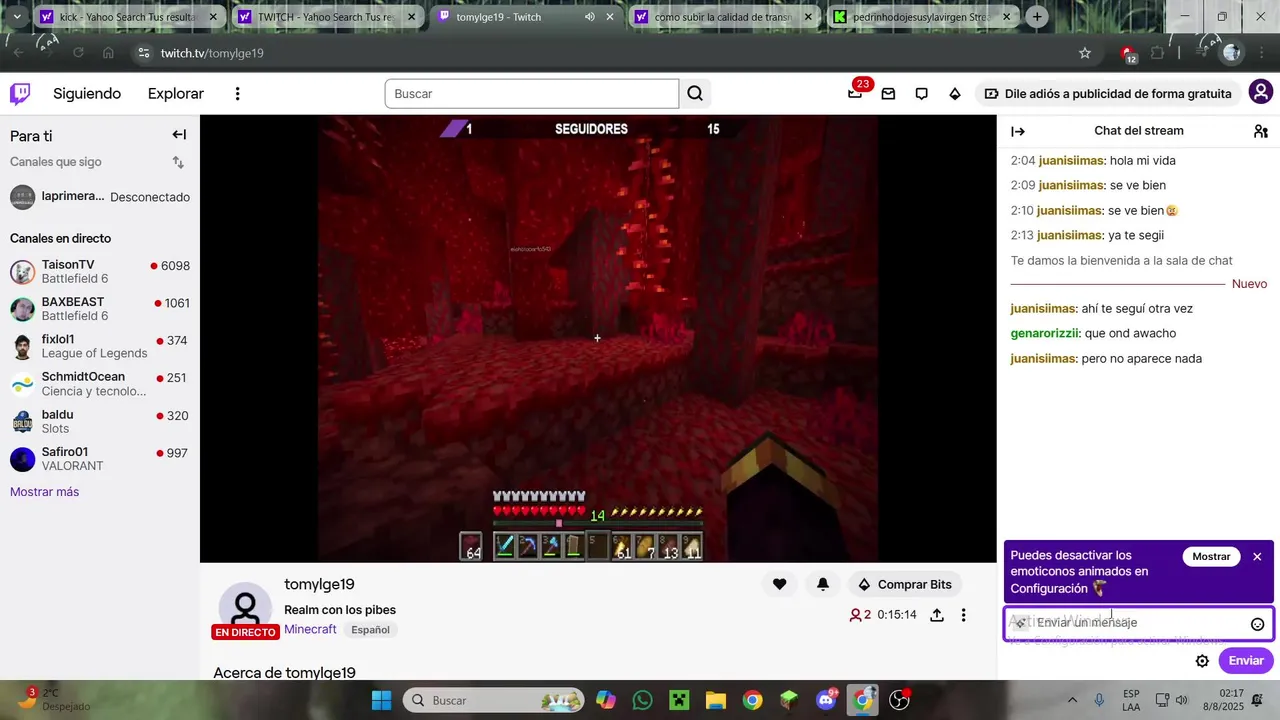Send the chat message with Enviar
1280x720 pixels.
tap(1246, 661)
